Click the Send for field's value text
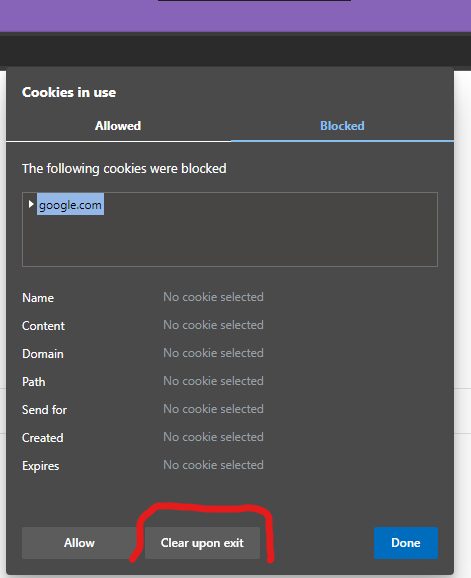This screenshot has height=578, width=471. point(213,409)
